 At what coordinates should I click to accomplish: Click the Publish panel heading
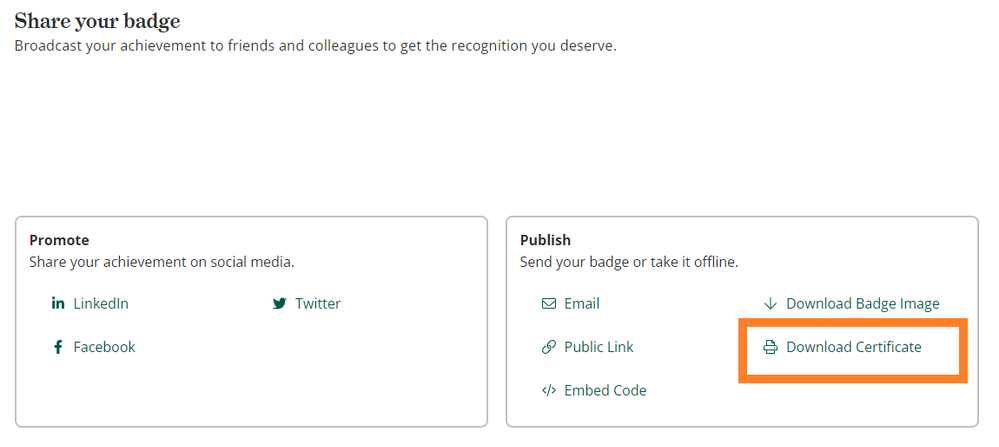click(545, 240)
